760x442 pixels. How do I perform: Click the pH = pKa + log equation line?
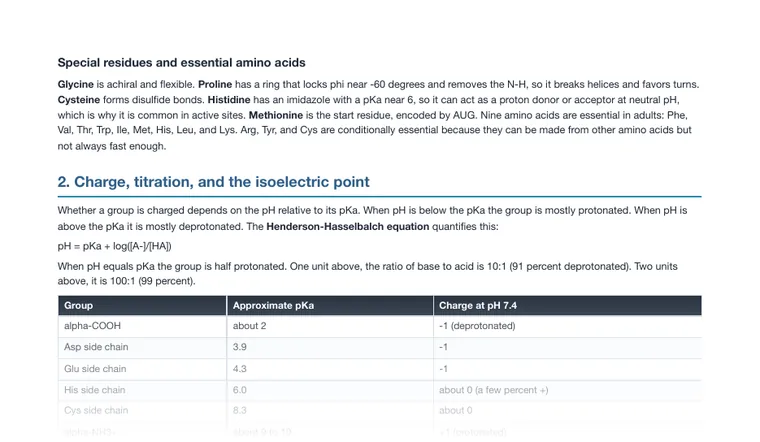[x=114, y=246]
